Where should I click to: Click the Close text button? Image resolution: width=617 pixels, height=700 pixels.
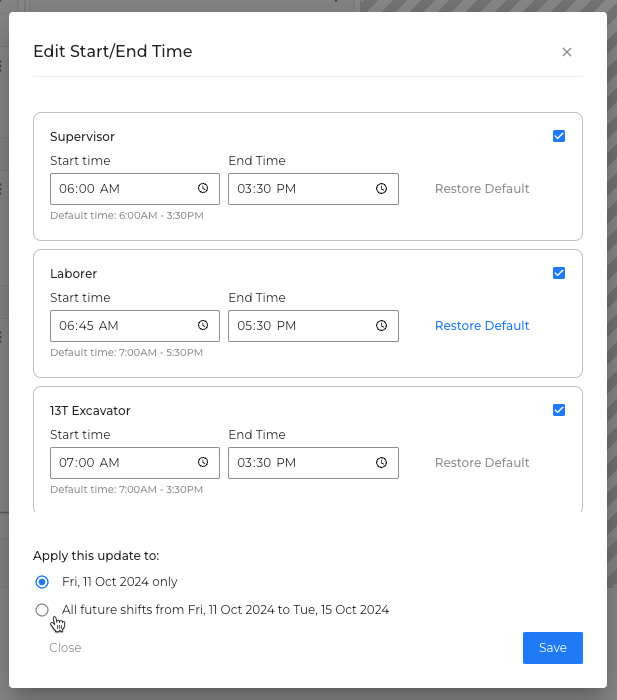pyautogui.click(x=65, y=648)
